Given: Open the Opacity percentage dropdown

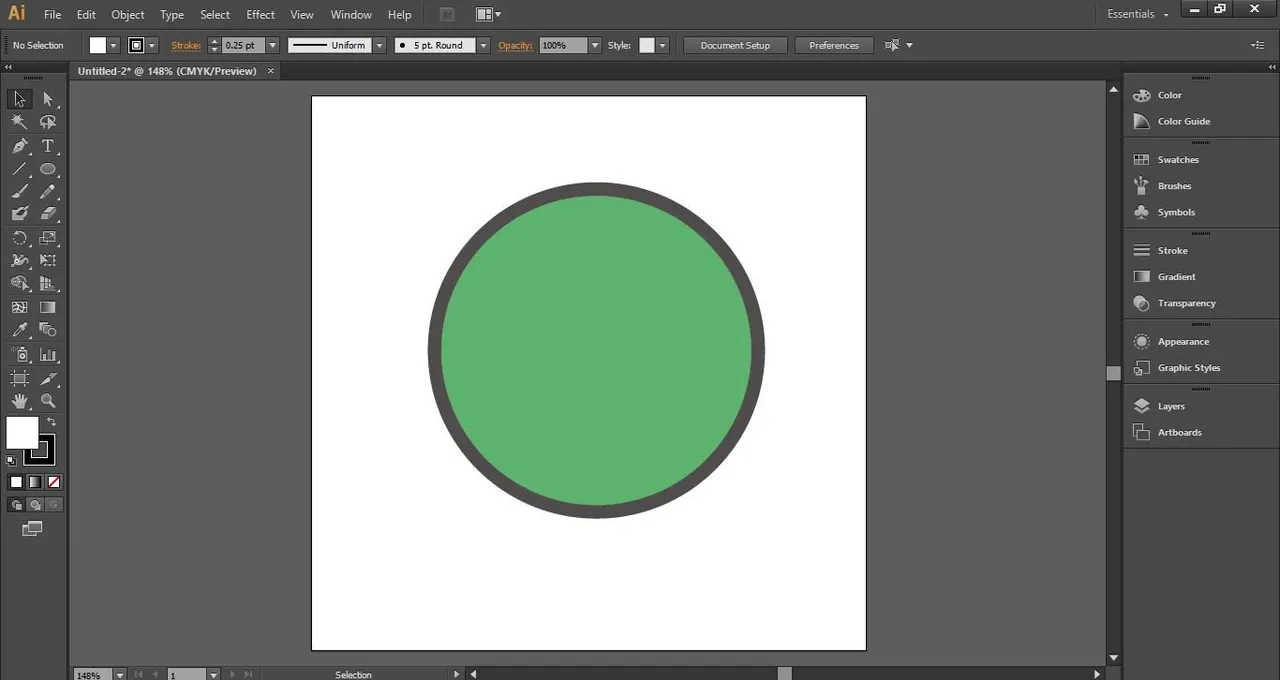Looking at the screenshot, I should click(595, 45).
